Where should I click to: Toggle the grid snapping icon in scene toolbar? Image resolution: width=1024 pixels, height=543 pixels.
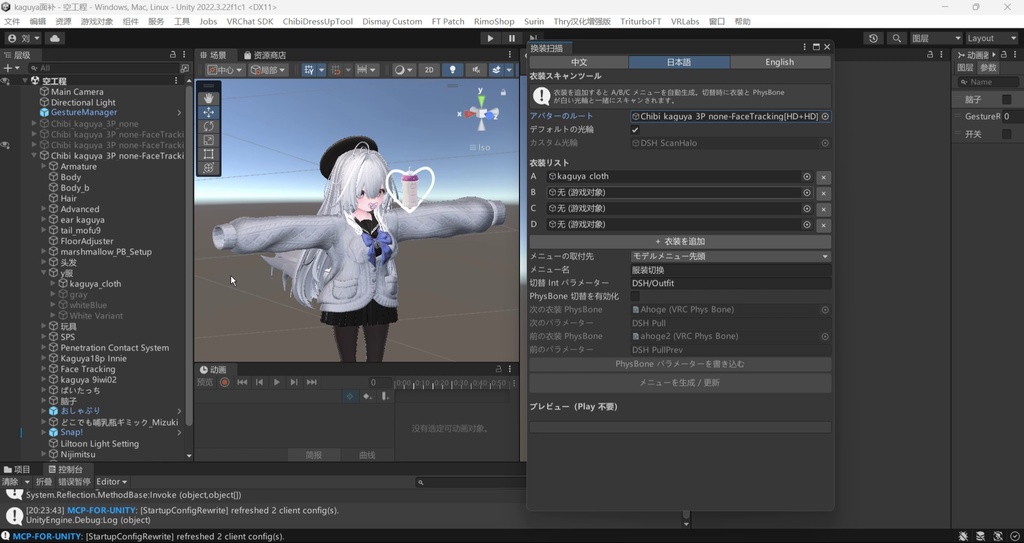(309, 70)
